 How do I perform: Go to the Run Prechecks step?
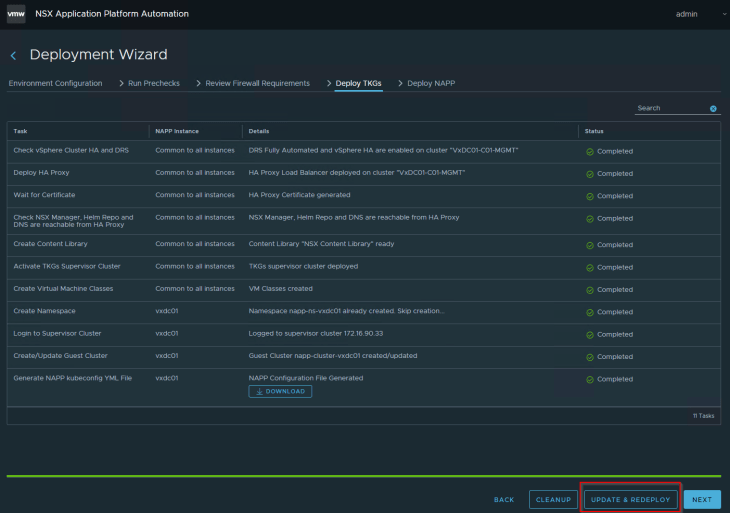click(154, 83)
